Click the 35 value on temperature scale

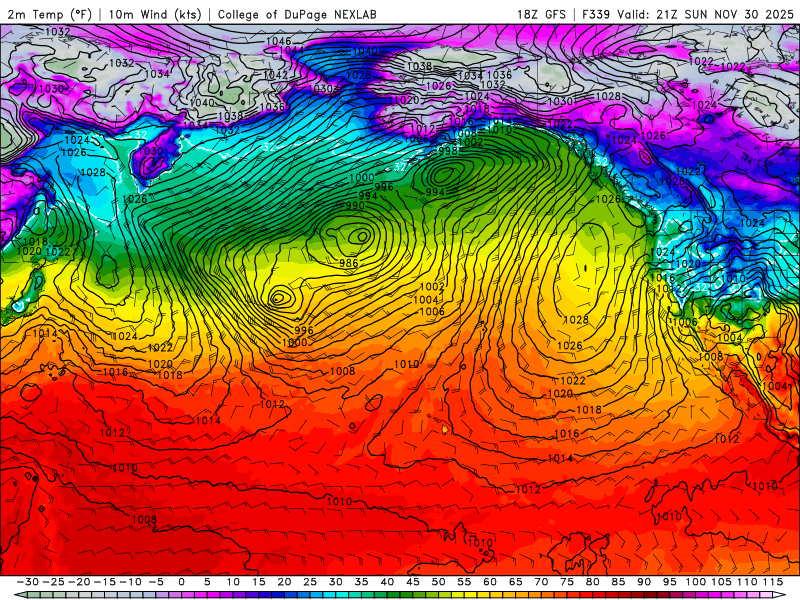coord(361,582)
